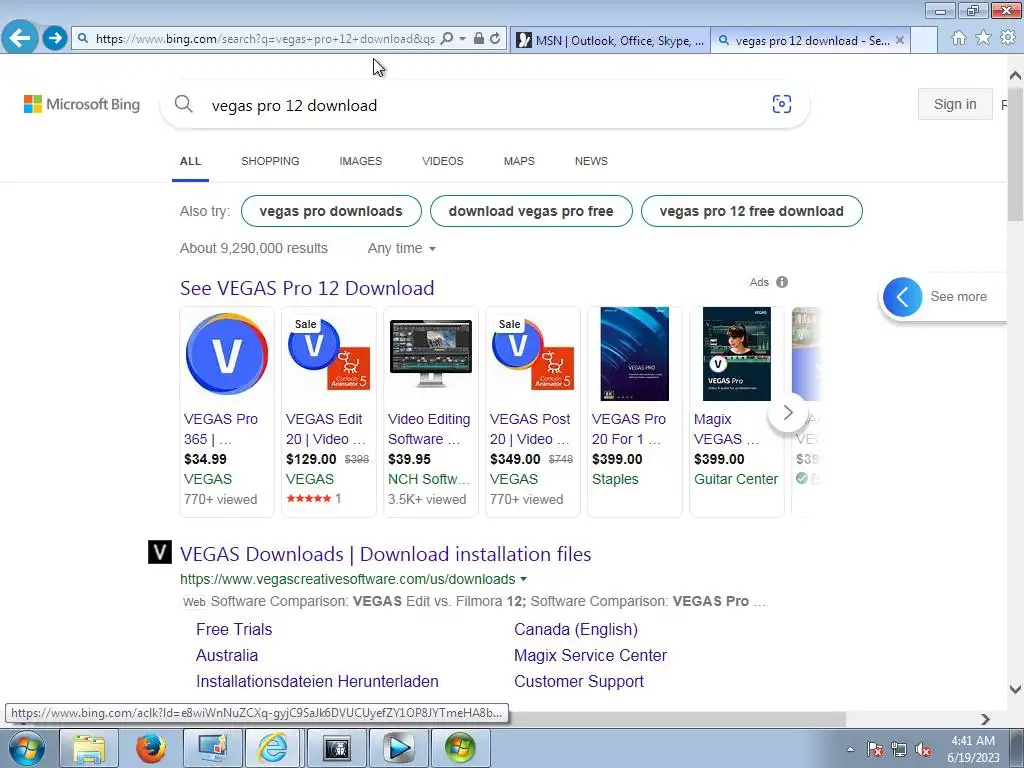Try suggestion download vegas pro free
Viewport: 1024px width, 768px height.
[531, 211]
